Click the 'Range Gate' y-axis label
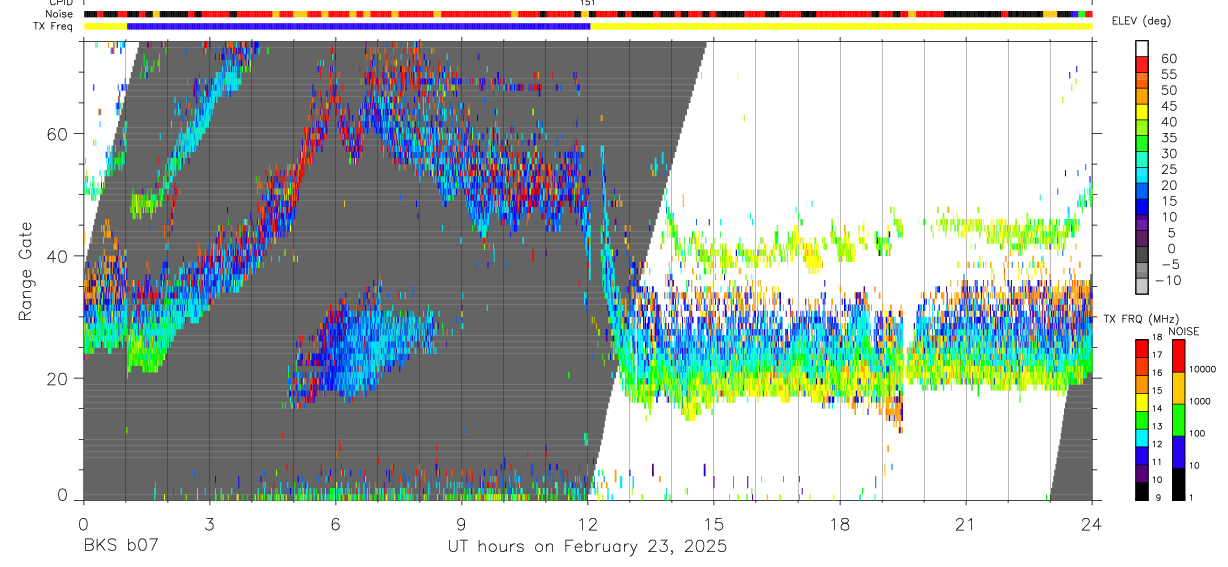 (25, 271)
